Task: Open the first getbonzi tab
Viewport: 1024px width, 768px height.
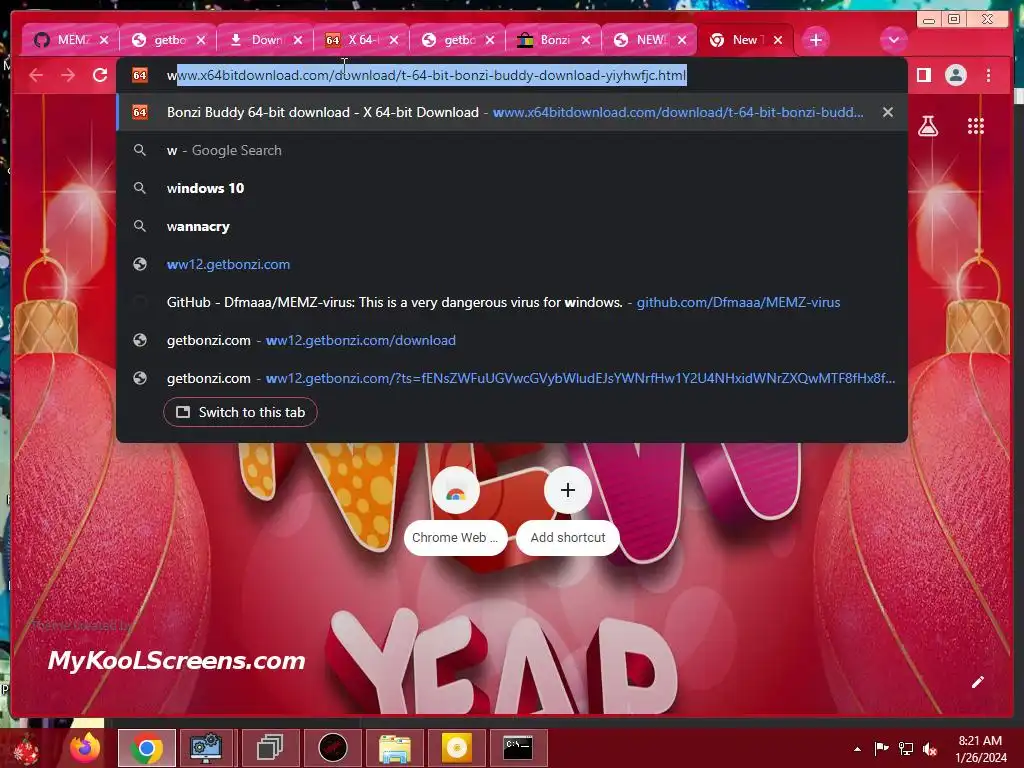Action: tap(159, 40)
